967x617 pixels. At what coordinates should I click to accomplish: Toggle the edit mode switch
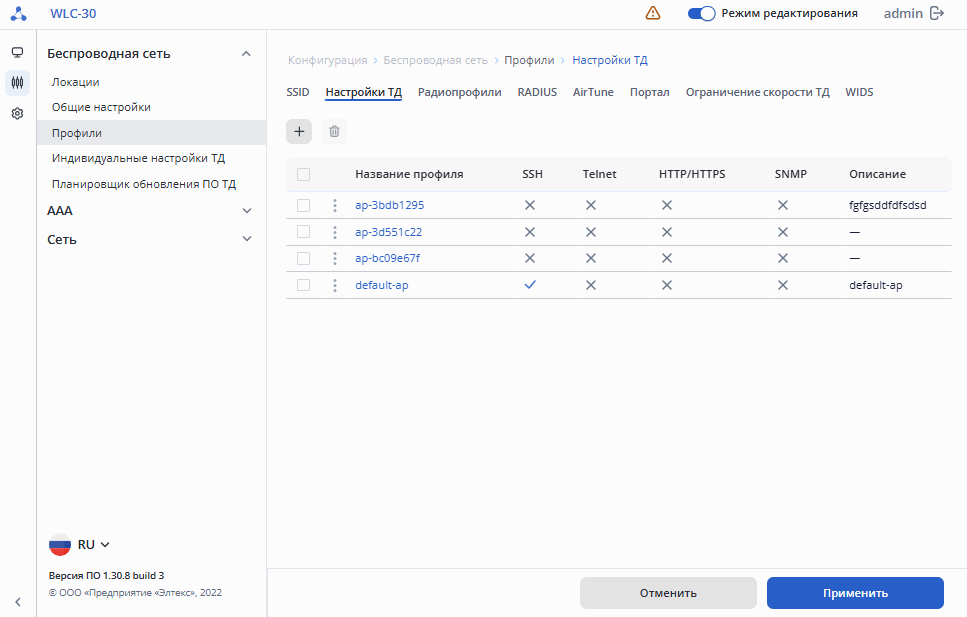702,13
